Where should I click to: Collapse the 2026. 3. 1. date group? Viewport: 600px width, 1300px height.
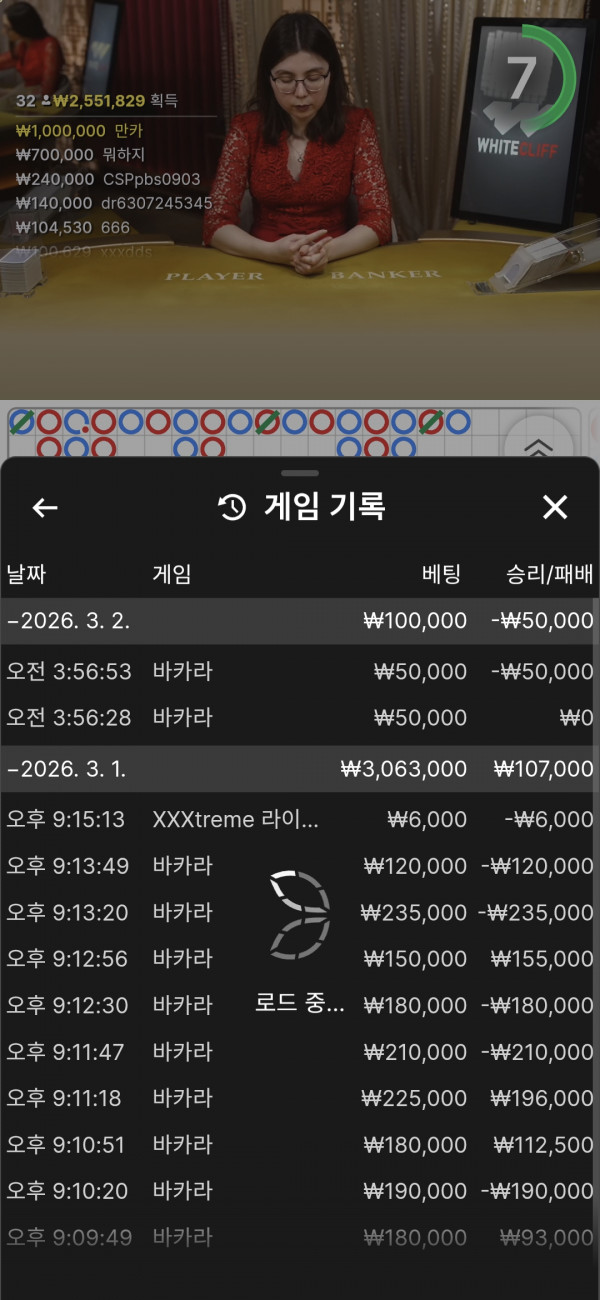point(300,769)
